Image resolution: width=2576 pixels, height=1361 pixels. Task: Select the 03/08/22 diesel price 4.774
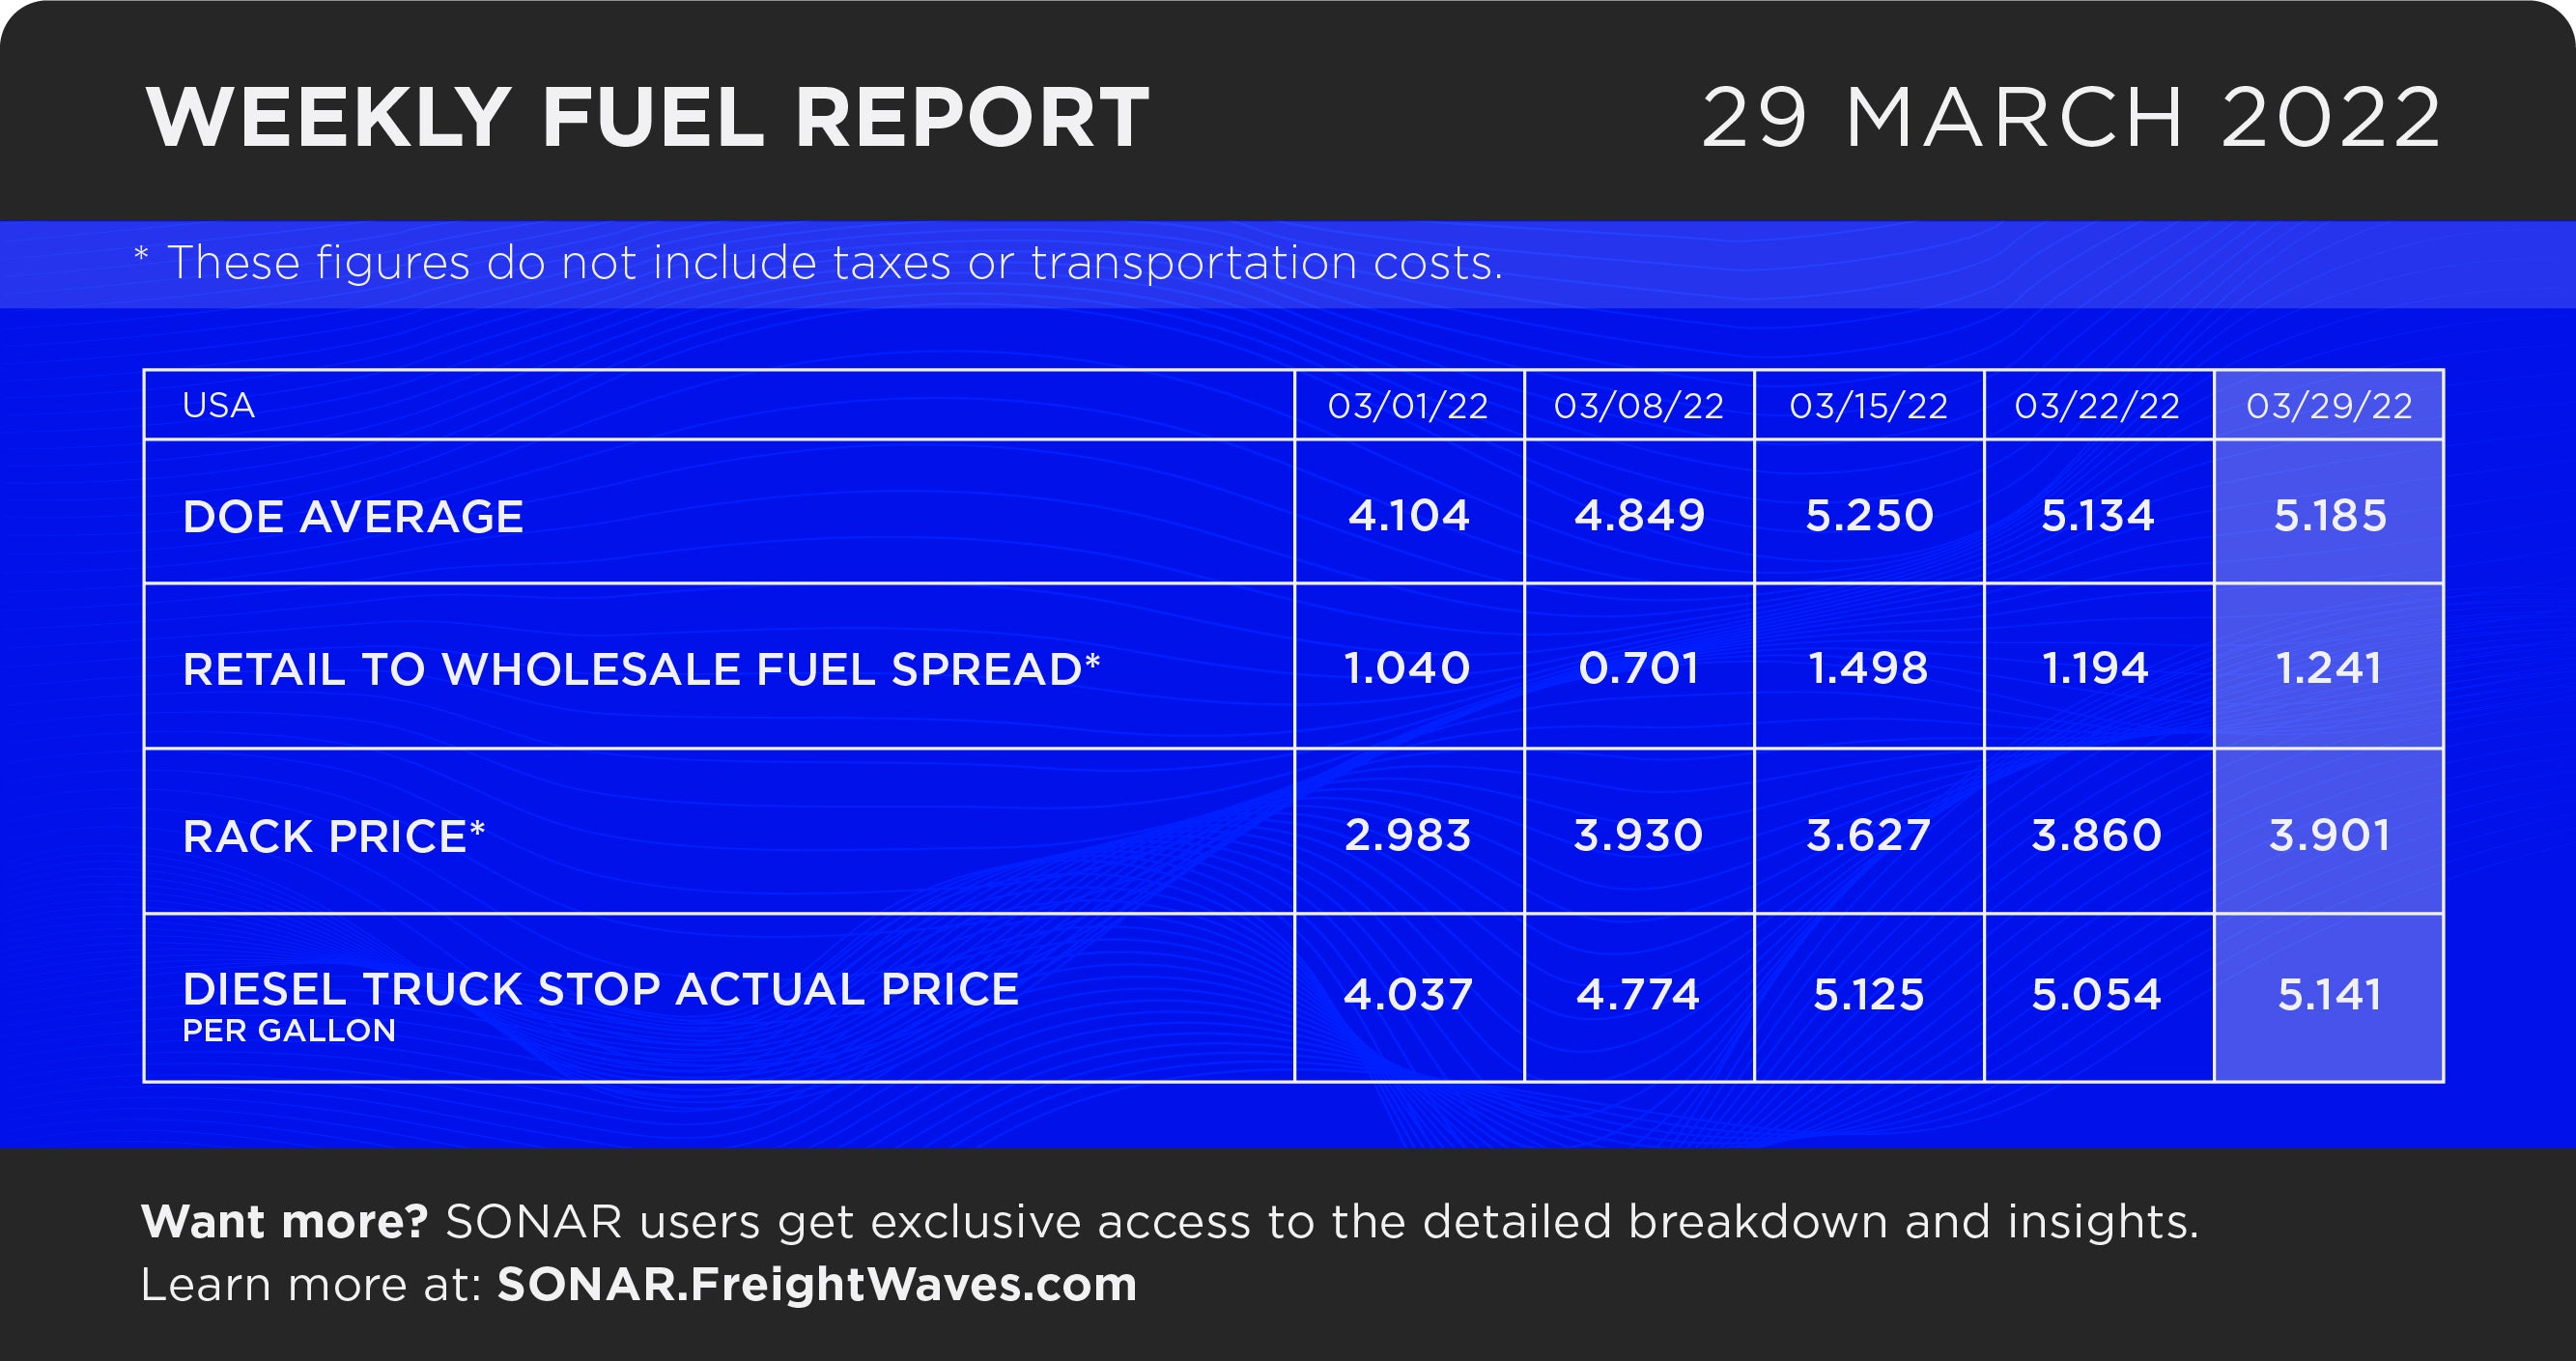click(1638, 994)
